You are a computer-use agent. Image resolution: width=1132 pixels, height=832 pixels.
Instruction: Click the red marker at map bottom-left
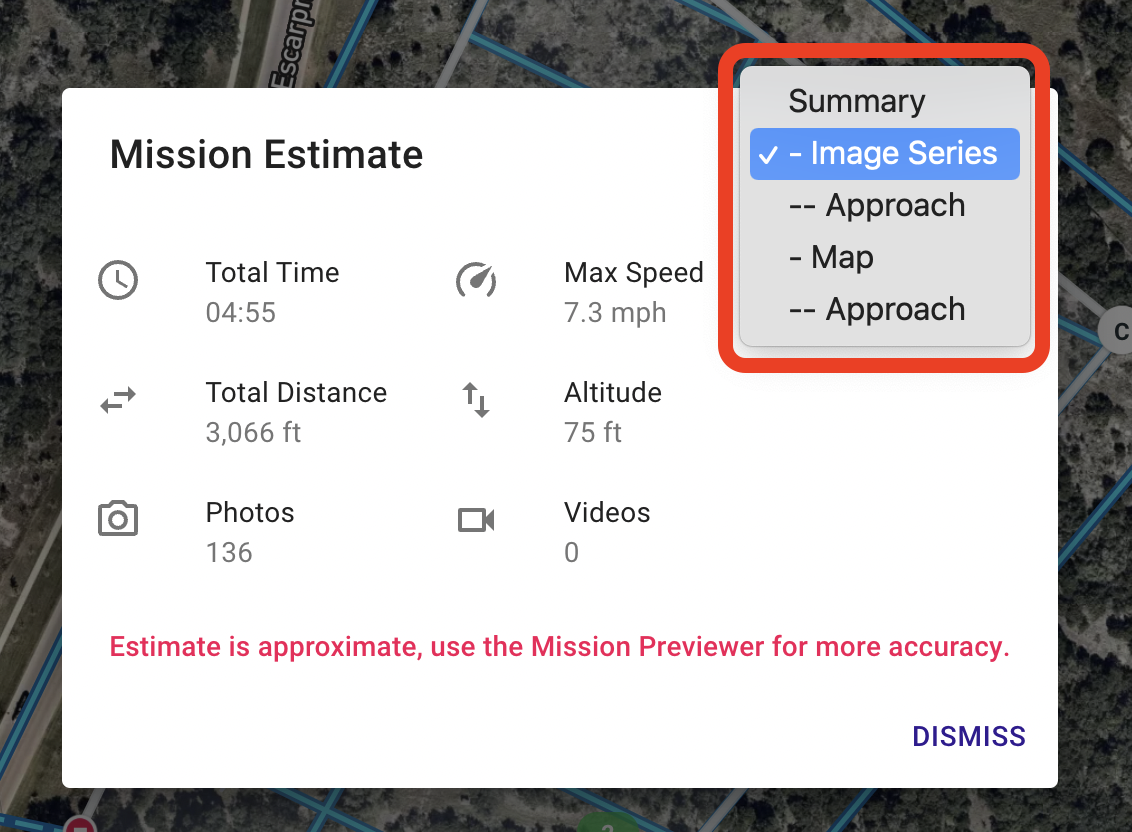(x=80, y=824)
